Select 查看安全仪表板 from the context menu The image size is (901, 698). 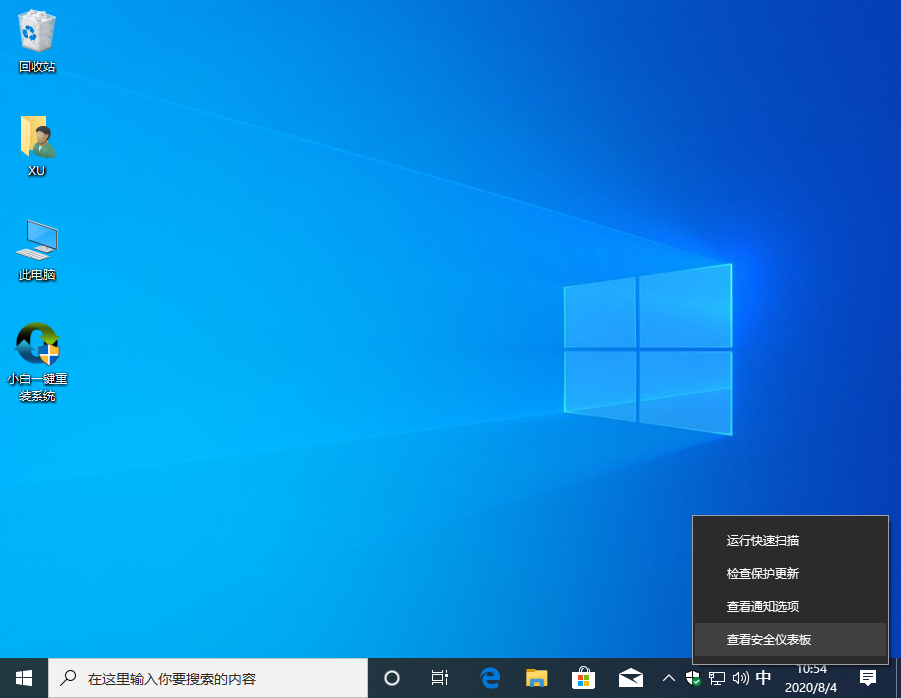767,639
